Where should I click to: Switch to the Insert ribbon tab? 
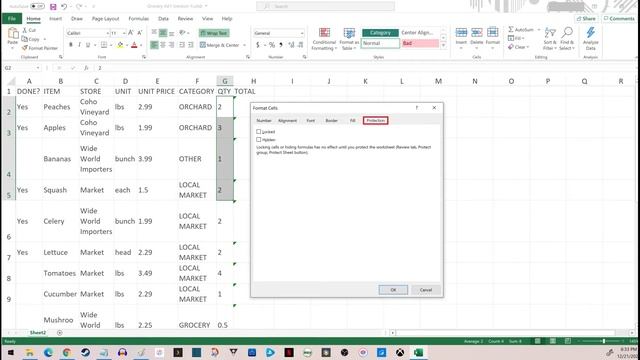coord(56,19)
